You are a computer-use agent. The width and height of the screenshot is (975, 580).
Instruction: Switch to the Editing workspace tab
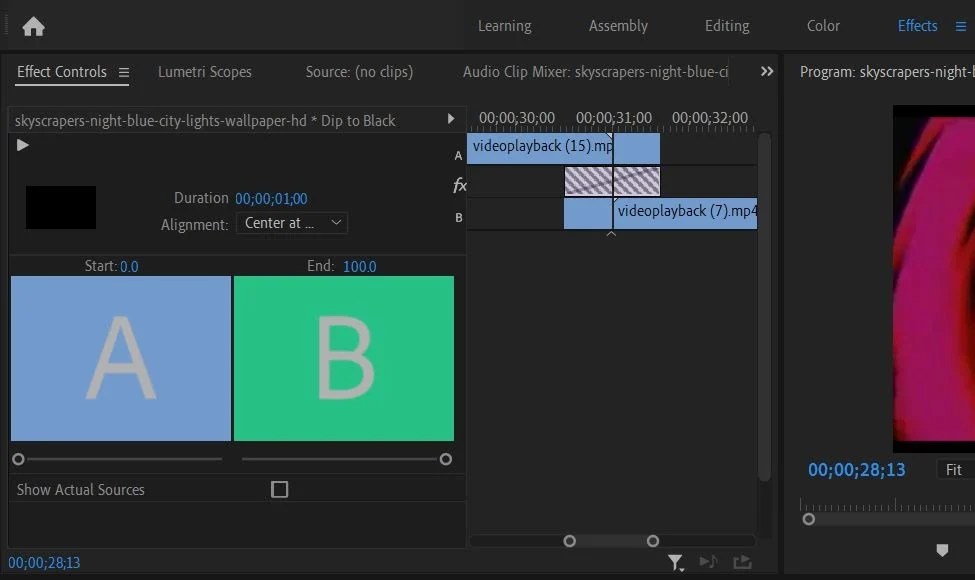click(726, 26)
